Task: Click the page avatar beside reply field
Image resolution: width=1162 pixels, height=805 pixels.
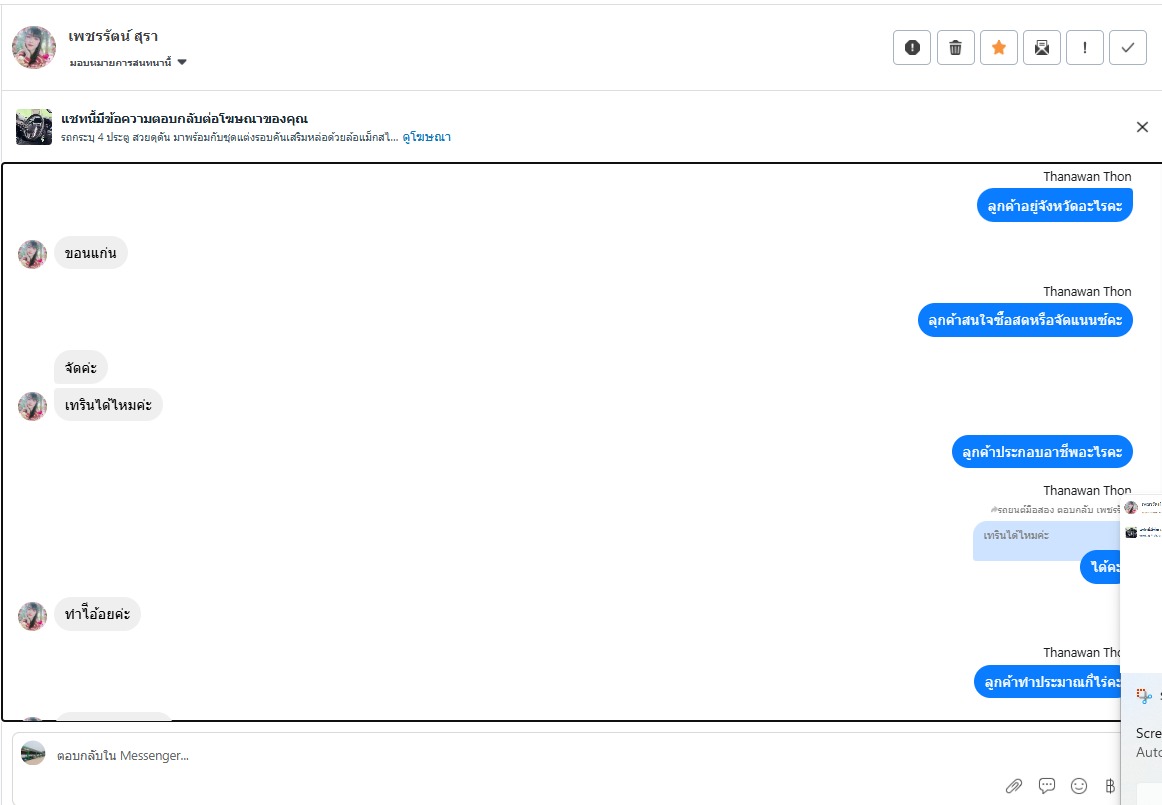Action: coord(33,752)
